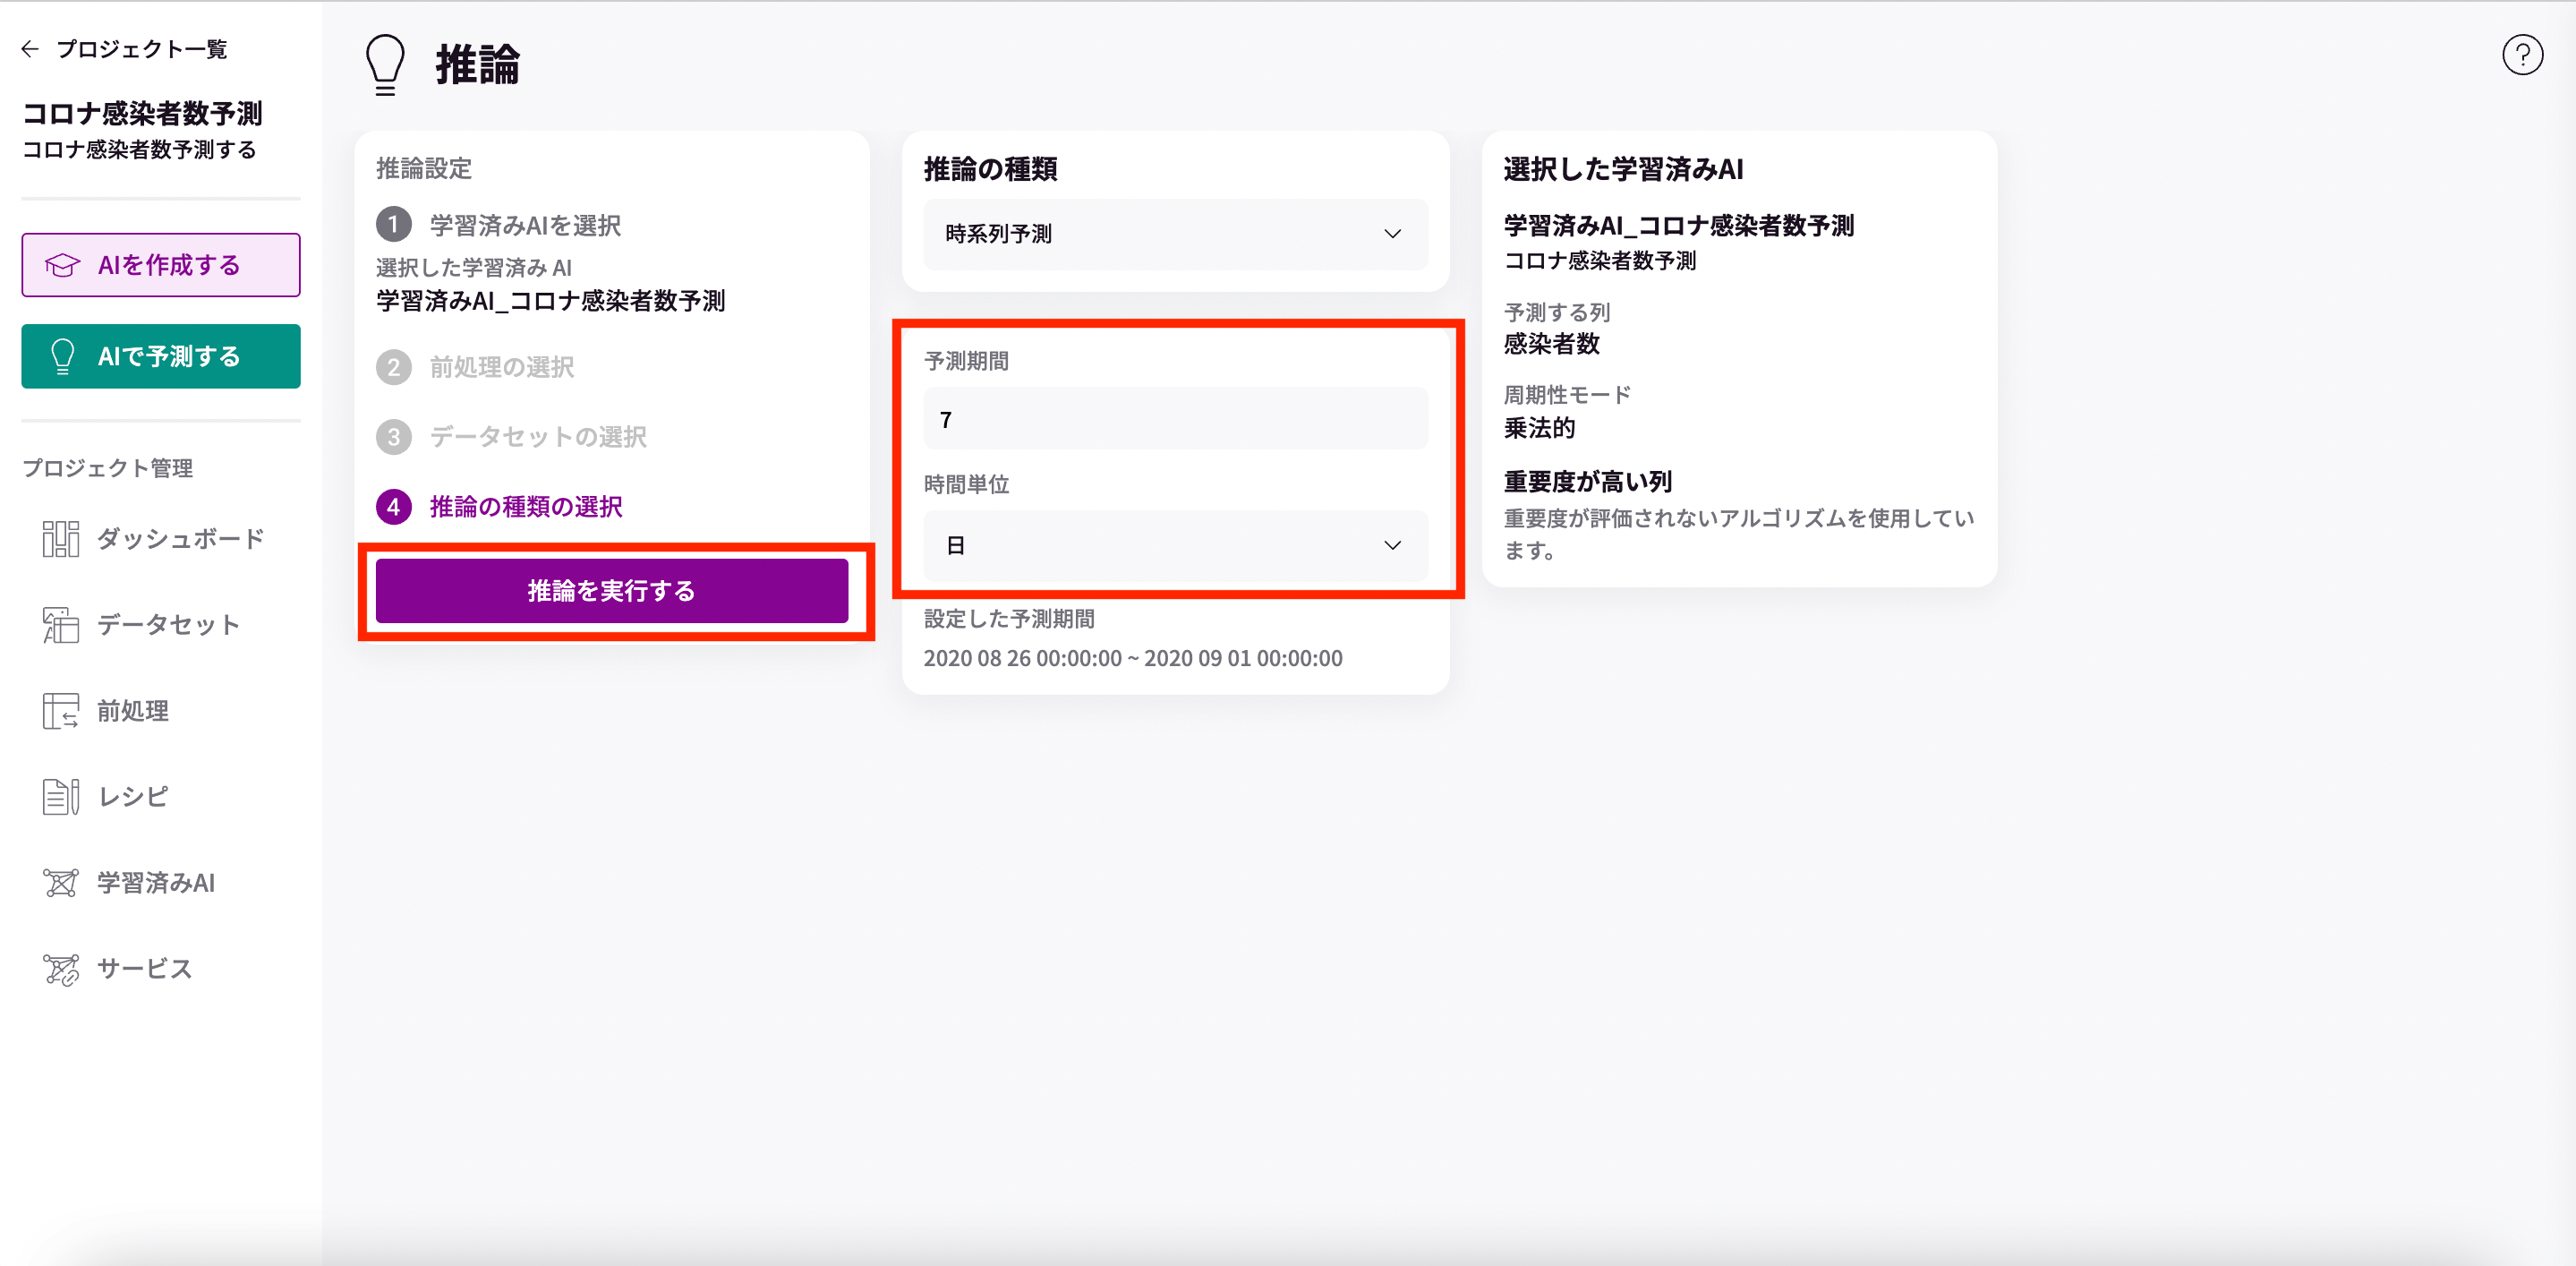Click the preprocessing icon beside 前処理
The width and height of the screenshot is (2576, 1266).
click(x=61, y=711)
